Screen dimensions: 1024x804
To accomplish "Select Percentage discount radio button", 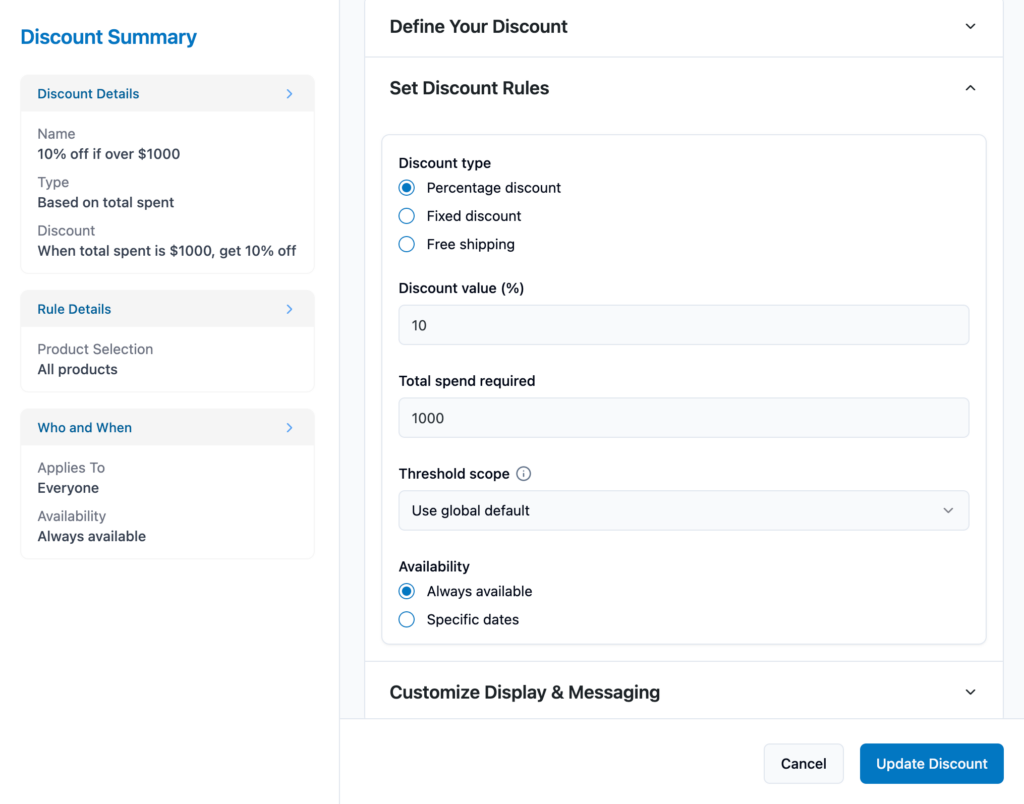I will pyautogui.click(x=406, y=188).
